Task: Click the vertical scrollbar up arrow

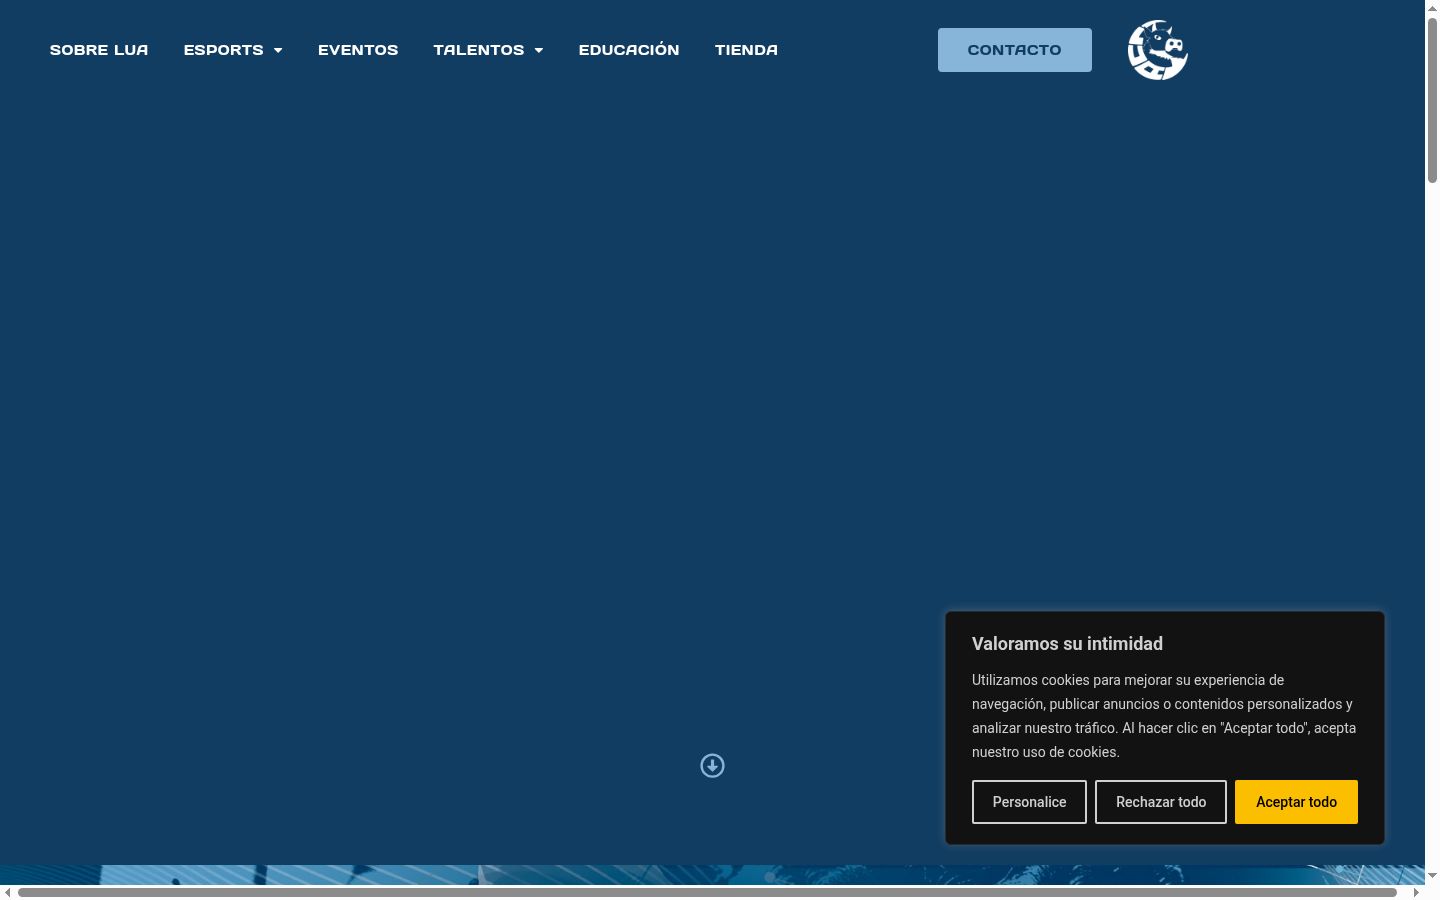Action: coord(1432,8)
